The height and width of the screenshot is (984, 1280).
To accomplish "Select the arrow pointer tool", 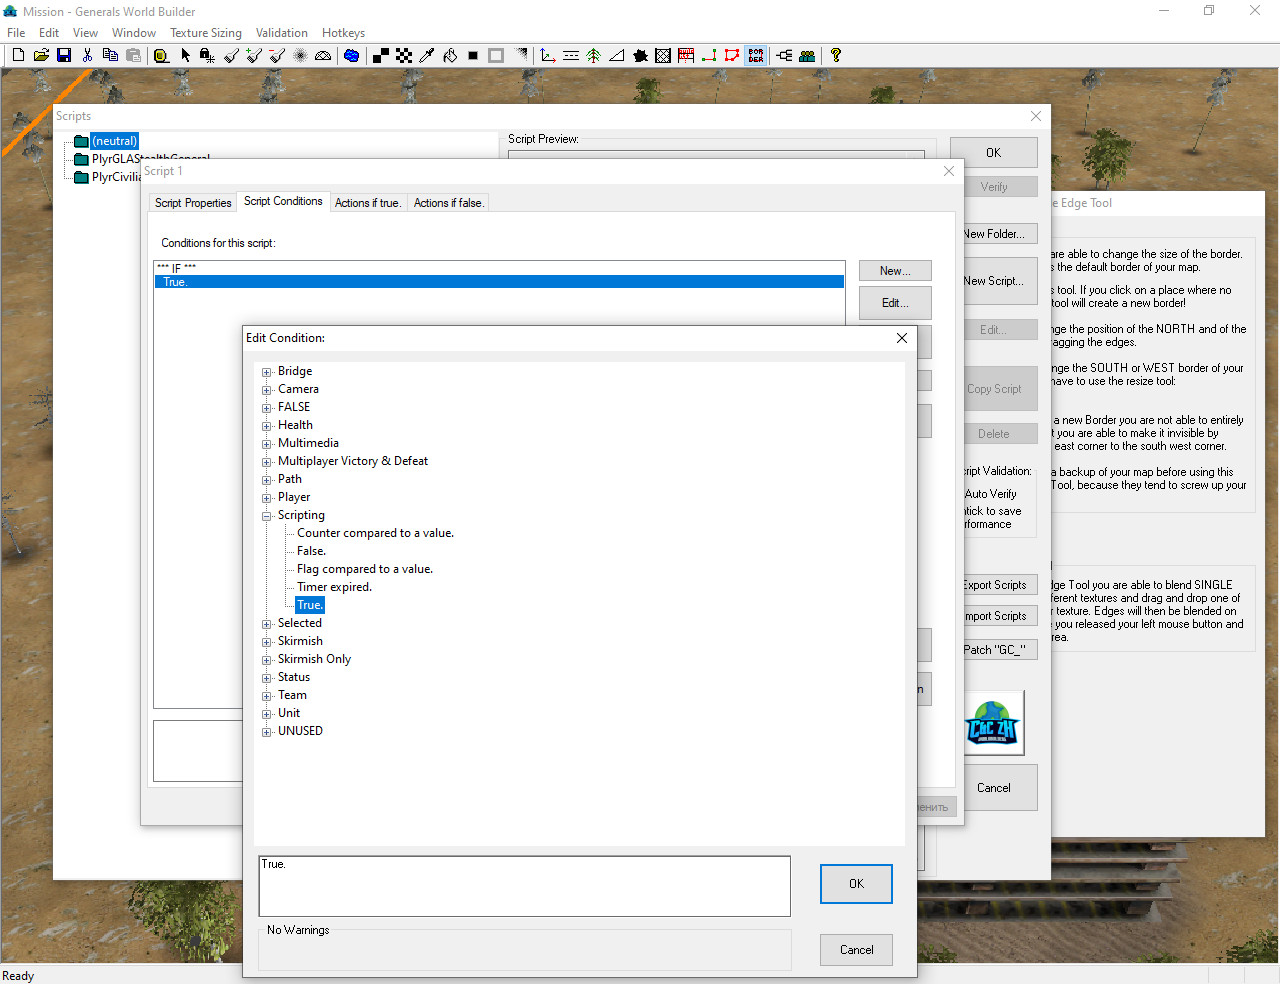I will 185,56.
